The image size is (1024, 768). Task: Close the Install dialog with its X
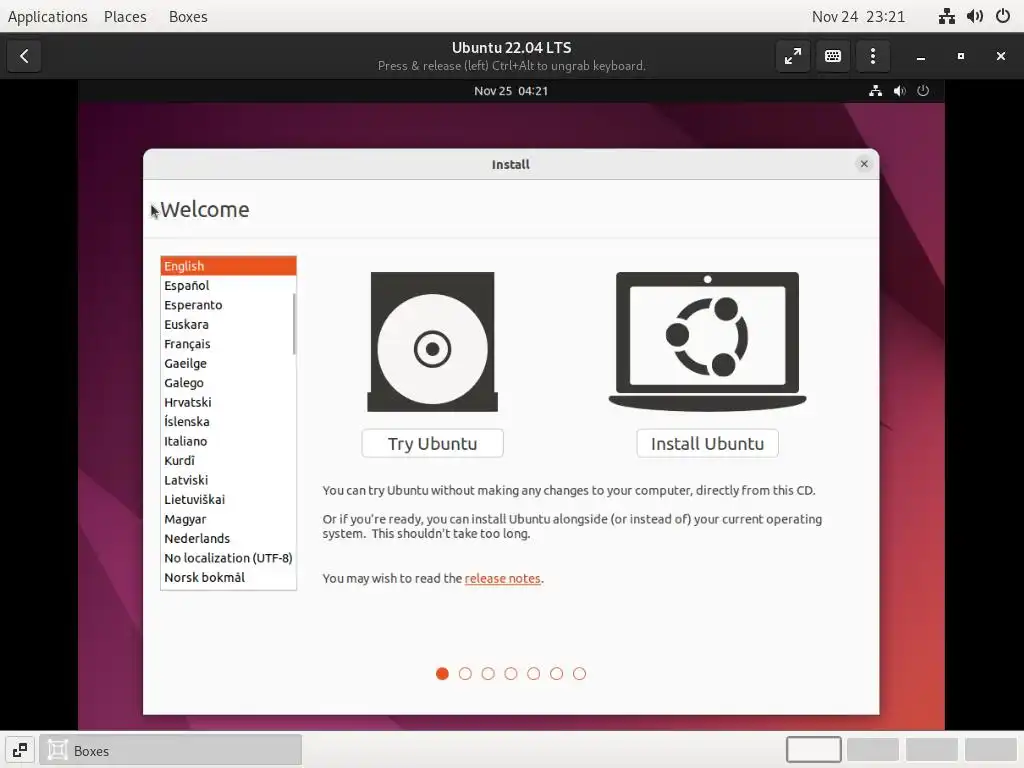tap(864, 164)
